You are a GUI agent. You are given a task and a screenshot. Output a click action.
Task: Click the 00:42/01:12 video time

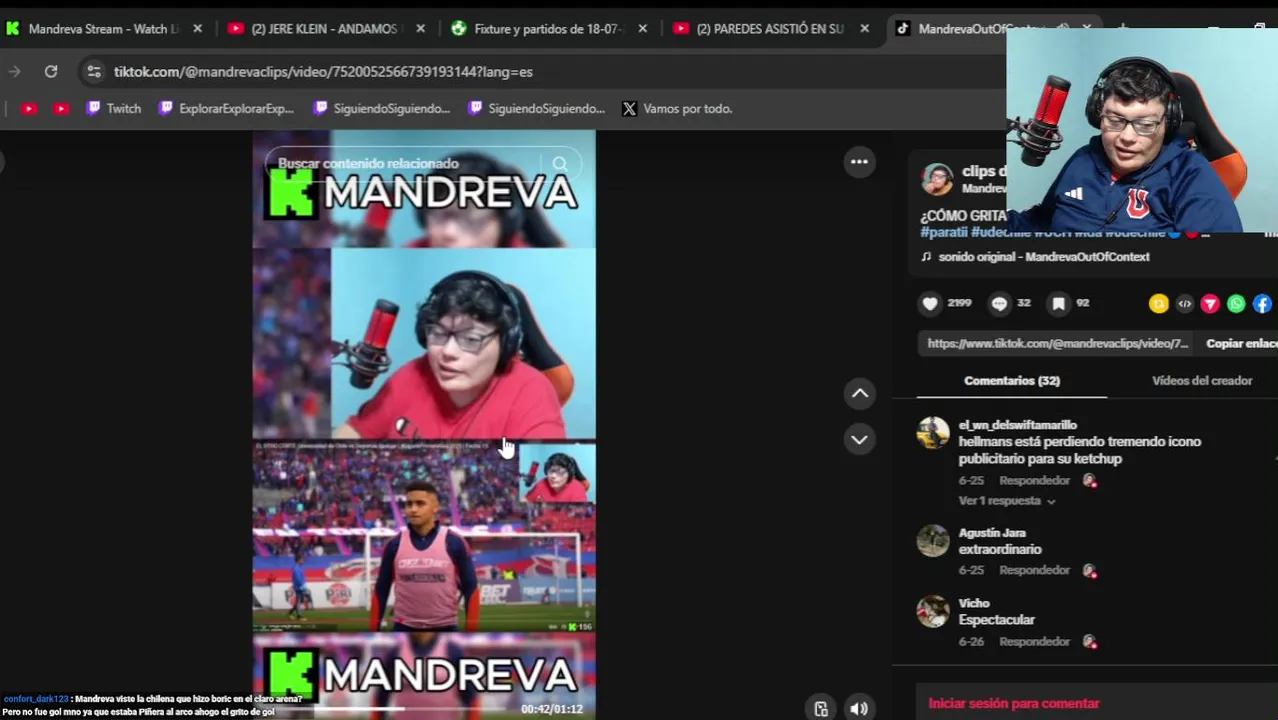coord(551,709)
